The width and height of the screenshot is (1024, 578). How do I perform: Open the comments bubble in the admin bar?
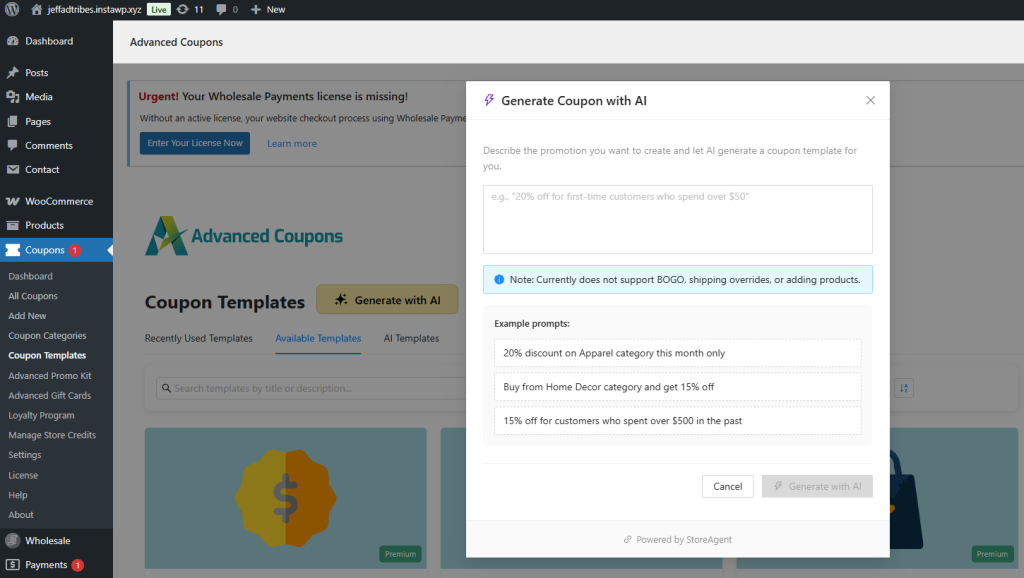[226, 9]
